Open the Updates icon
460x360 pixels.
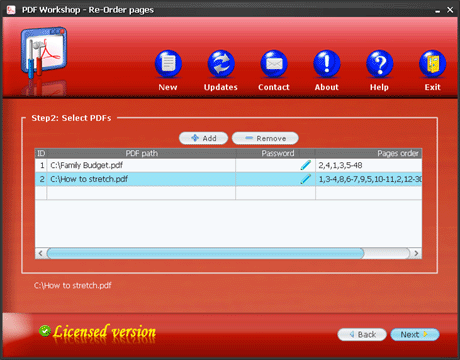coord(221,63)
